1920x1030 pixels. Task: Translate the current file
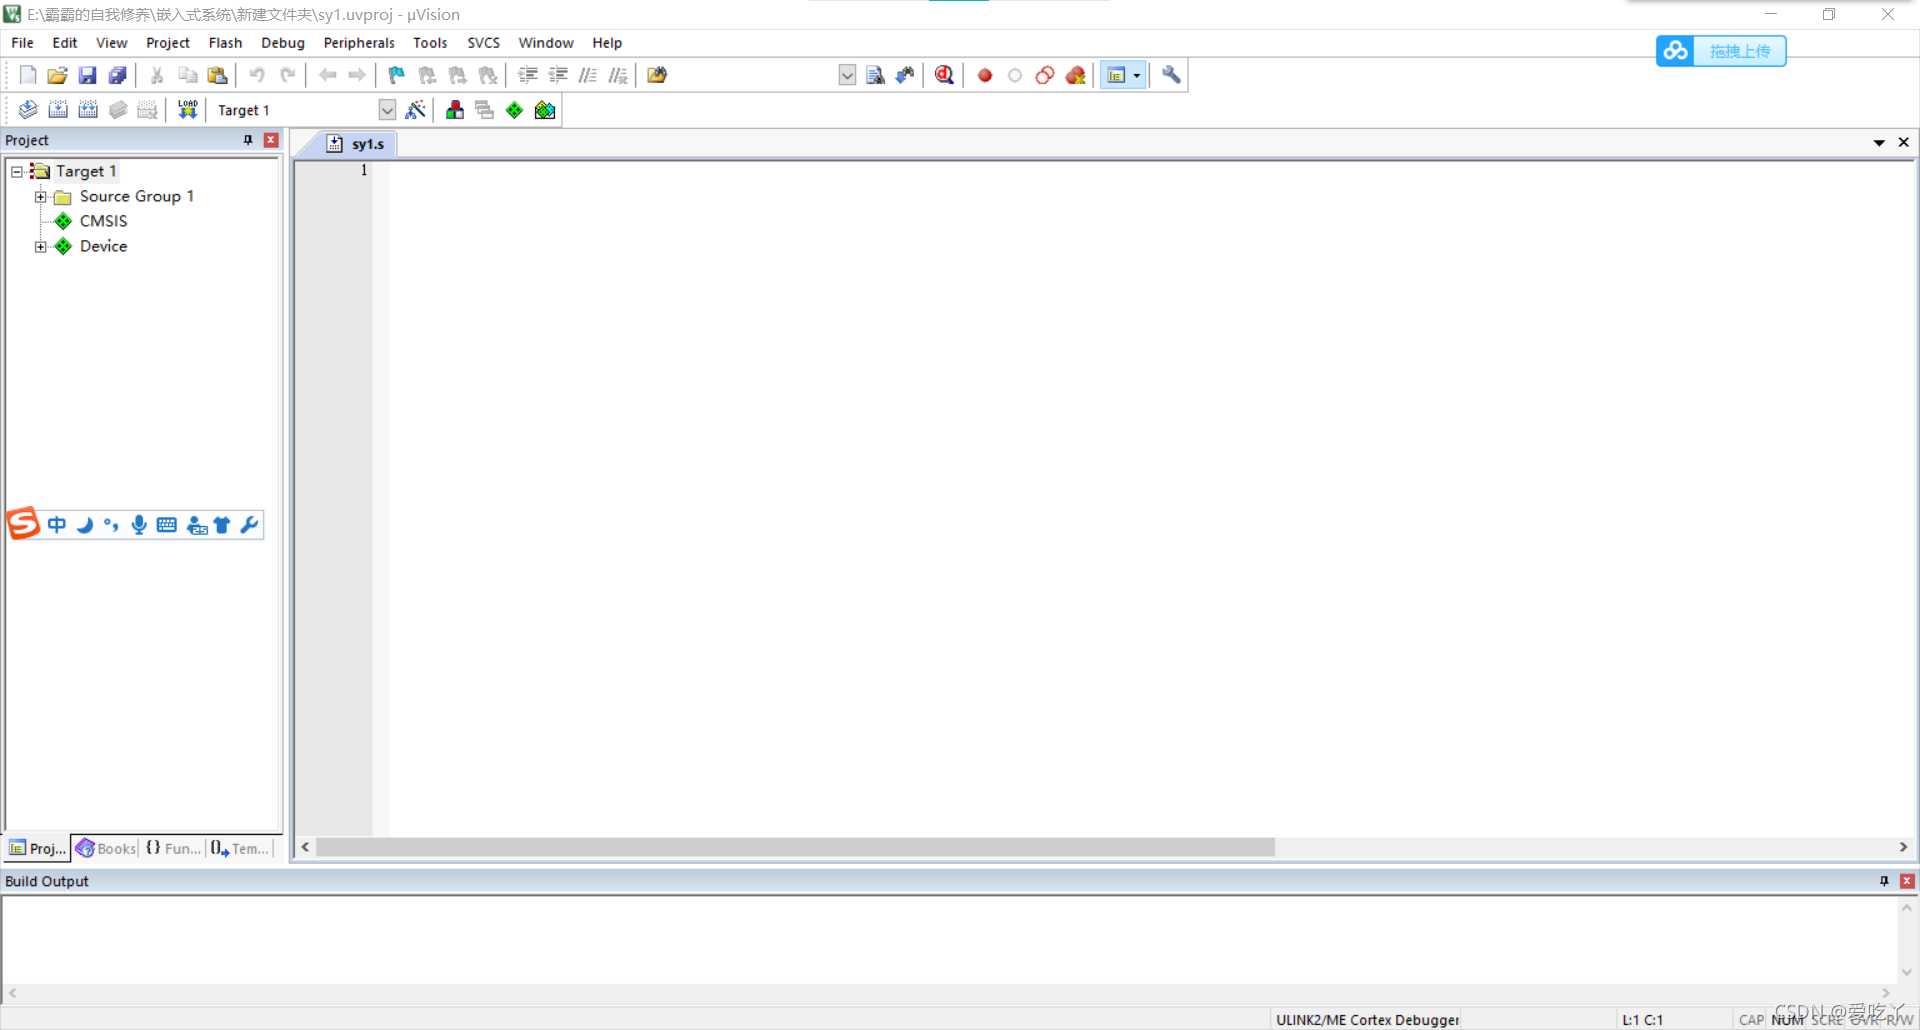click(28, 110)
